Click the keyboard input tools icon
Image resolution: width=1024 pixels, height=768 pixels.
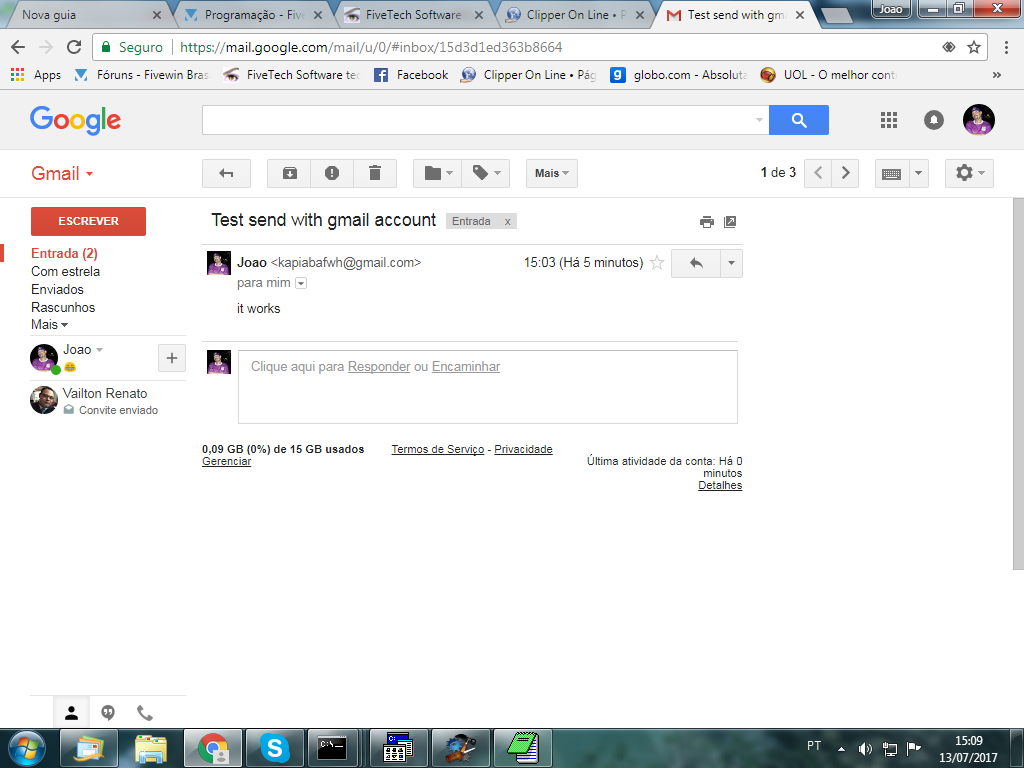click(x=891, y=173)
